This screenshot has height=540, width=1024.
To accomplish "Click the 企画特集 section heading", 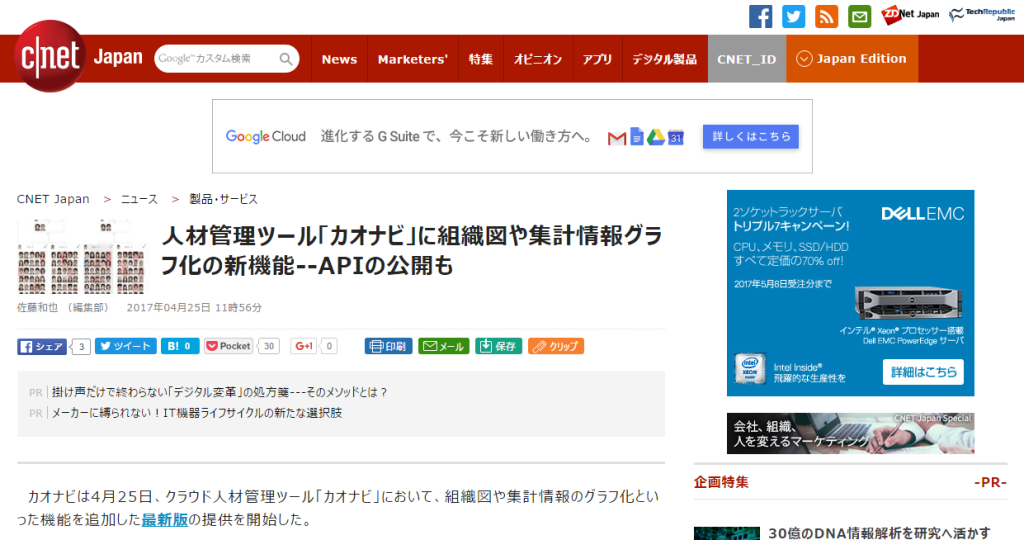I will pyautogui.click(x=721, y=482).
